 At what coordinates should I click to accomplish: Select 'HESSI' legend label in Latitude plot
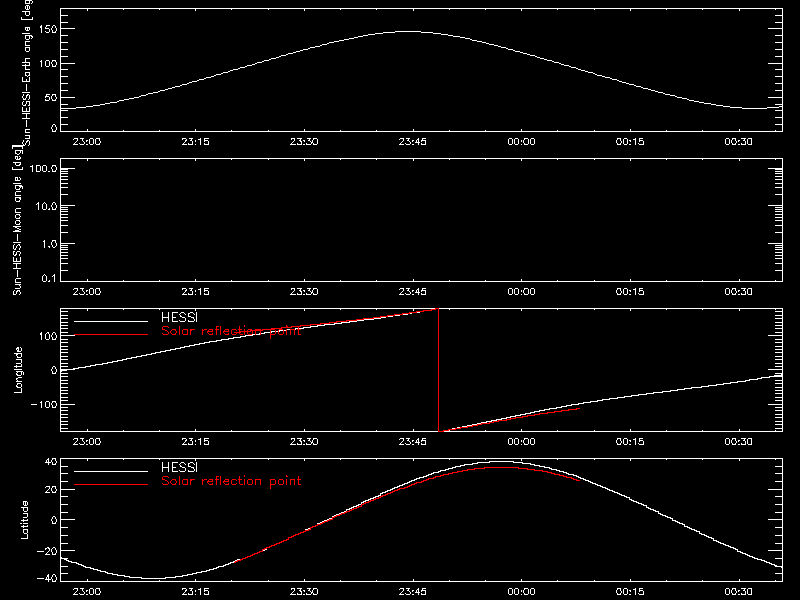179,467
